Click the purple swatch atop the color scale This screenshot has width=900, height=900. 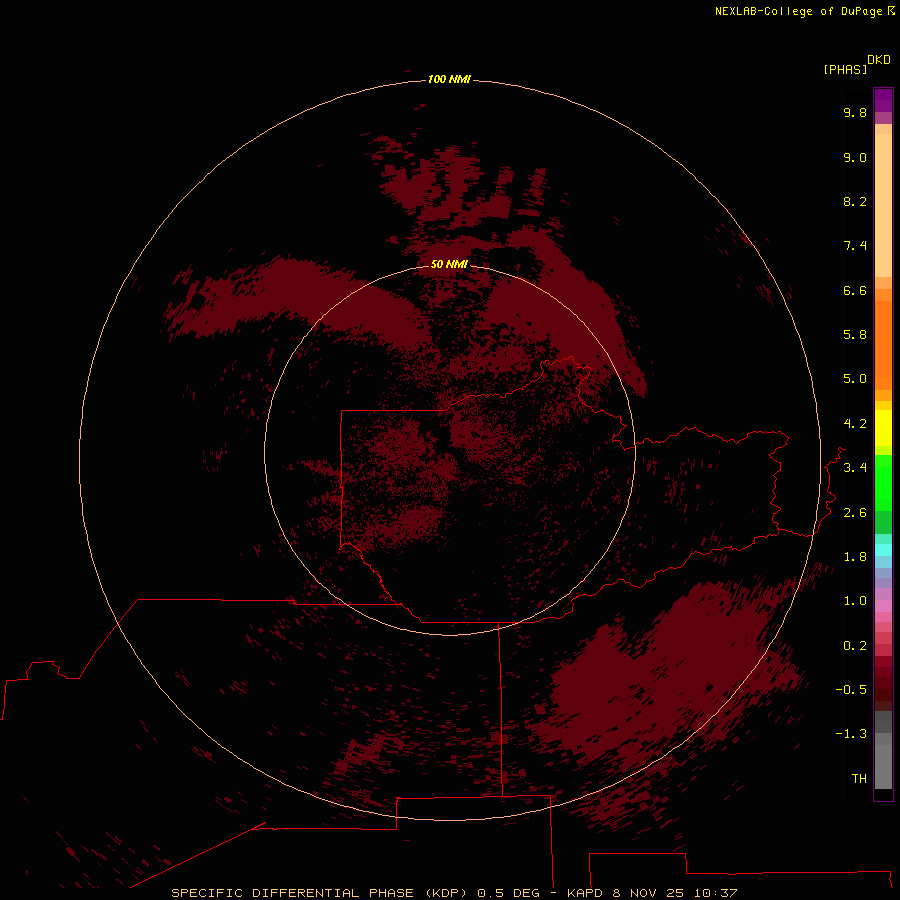tap(883, 100)
